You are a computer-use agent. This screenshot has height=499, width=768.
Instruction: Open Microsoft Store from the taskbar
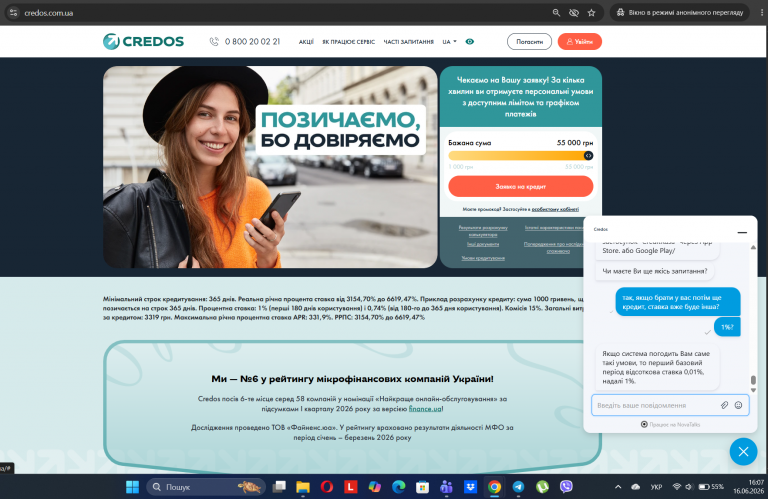pos(422,487)
